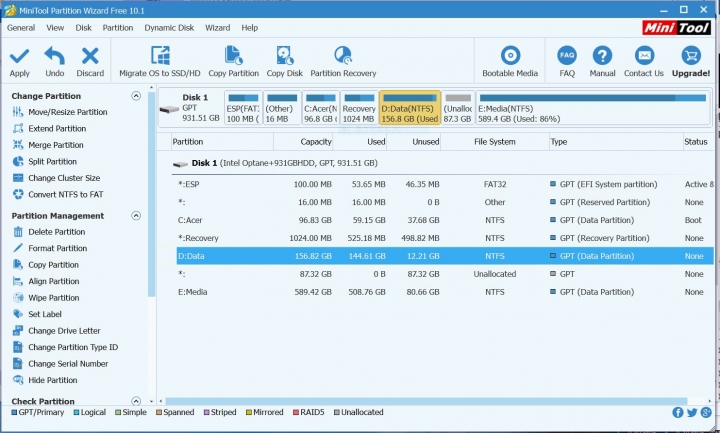Screen dimensions: 720x433
Task: Select the Unallocated 87.3 GB disk map block
Action: coord(458,108)
